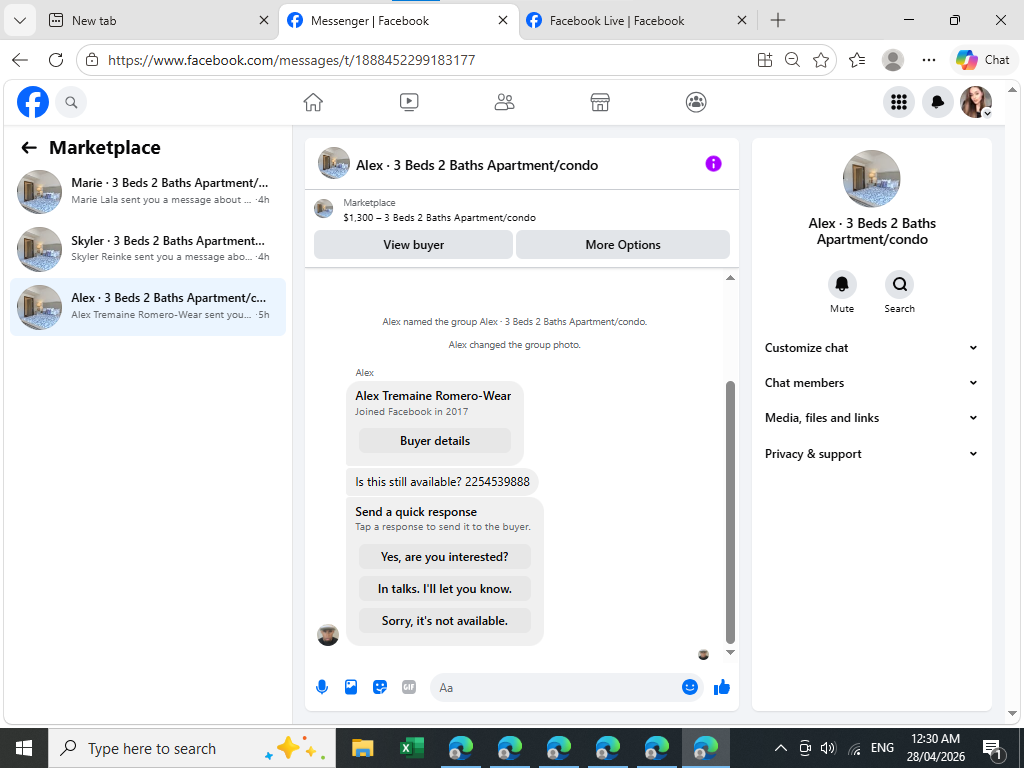This screenshot has height=768, width=1024.
Task: Click the GIF icon in composer
Action: (409, 687)
